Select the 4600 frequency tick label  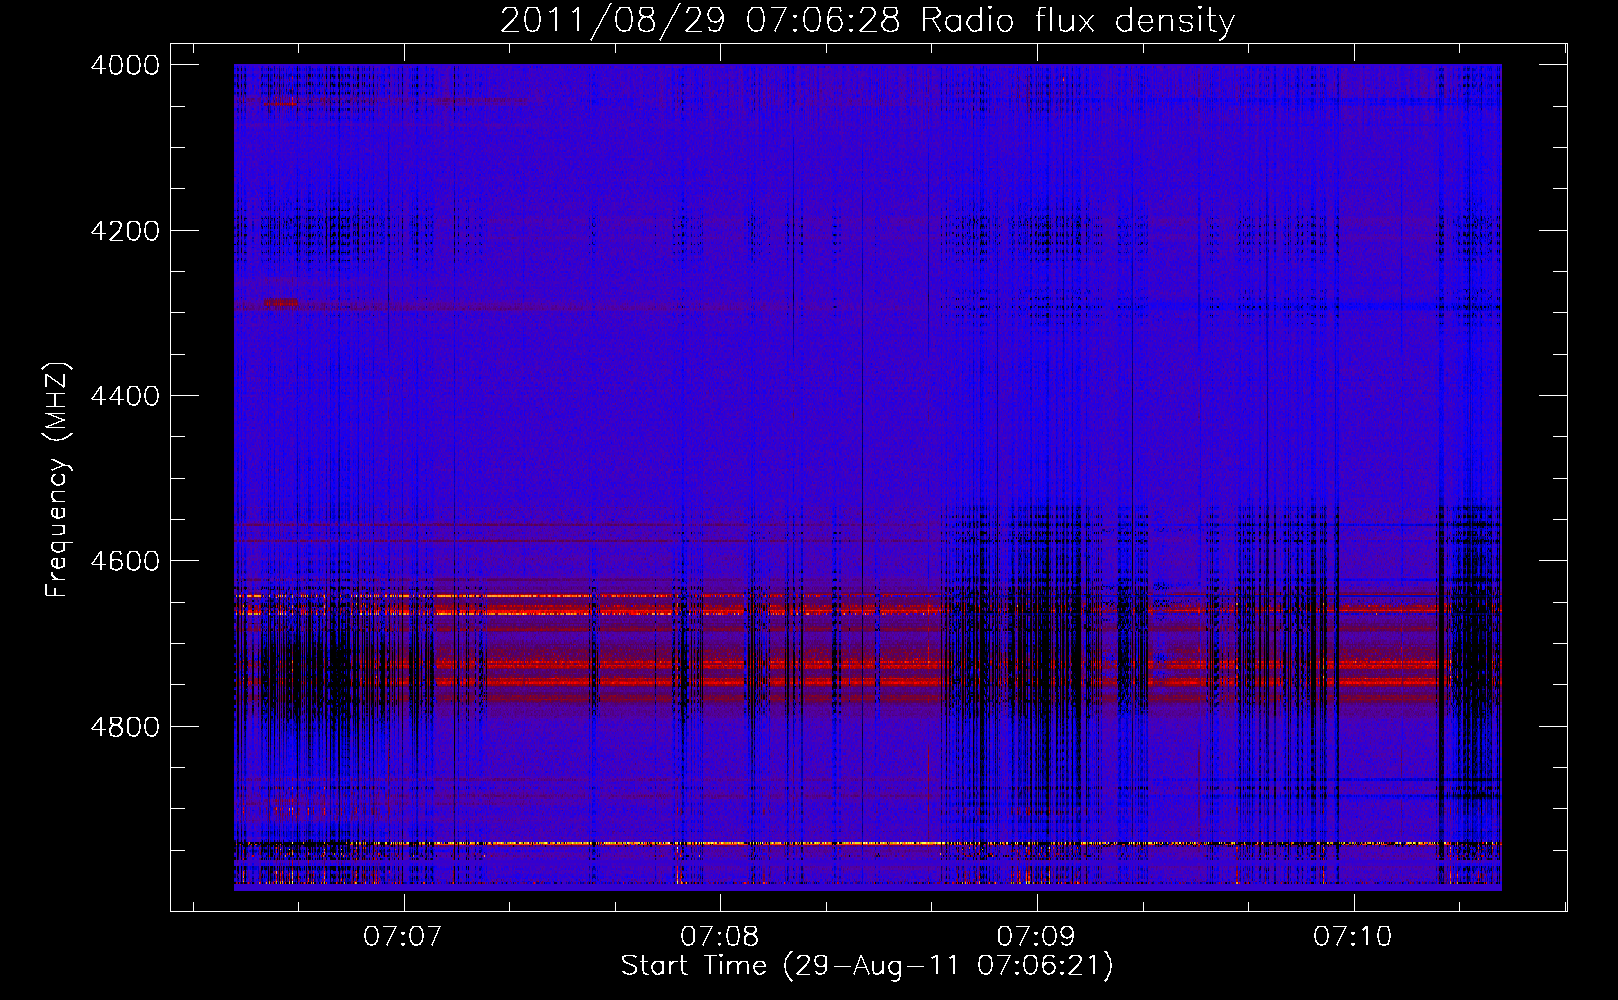[125, 561]
